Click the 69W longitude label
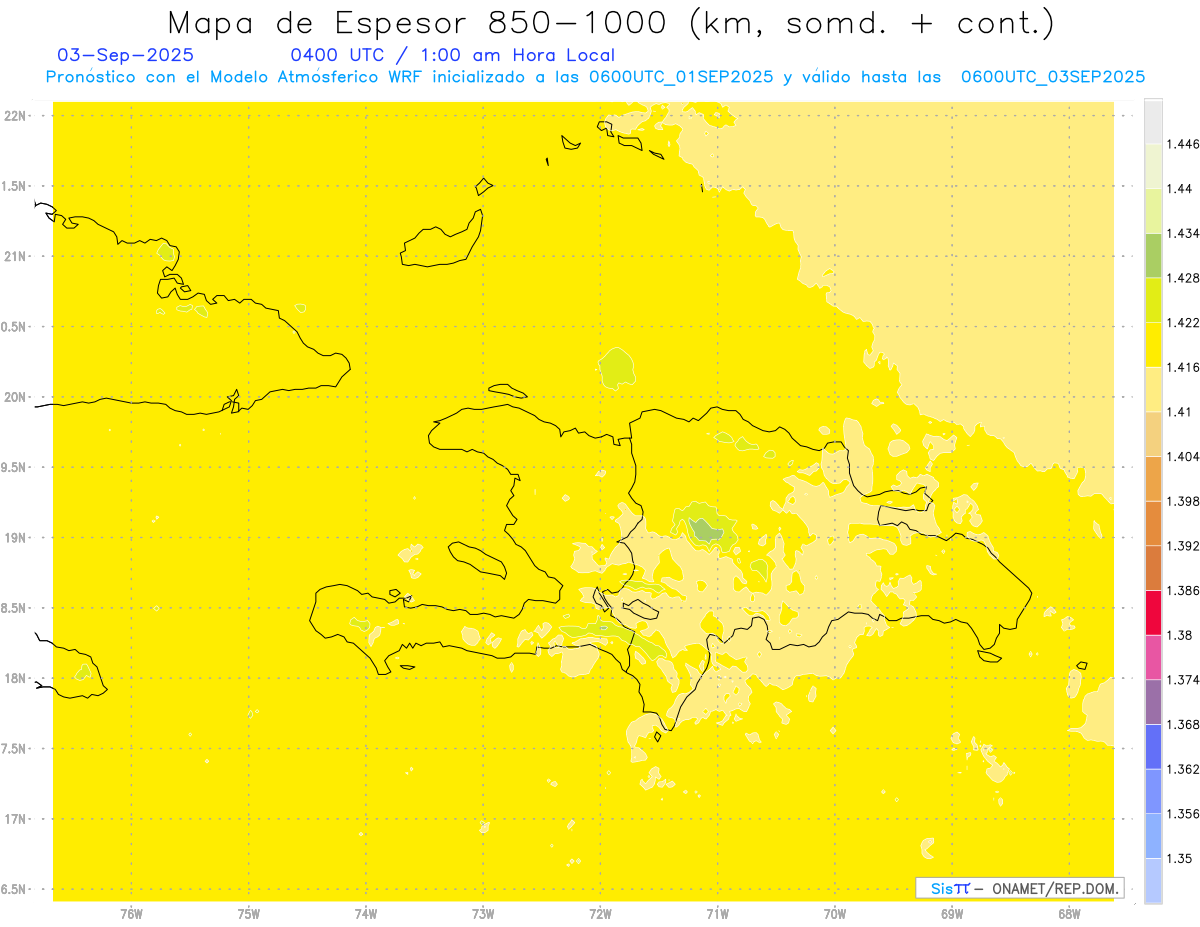This screenshot has width=1200, height=927. pos(952,914)
